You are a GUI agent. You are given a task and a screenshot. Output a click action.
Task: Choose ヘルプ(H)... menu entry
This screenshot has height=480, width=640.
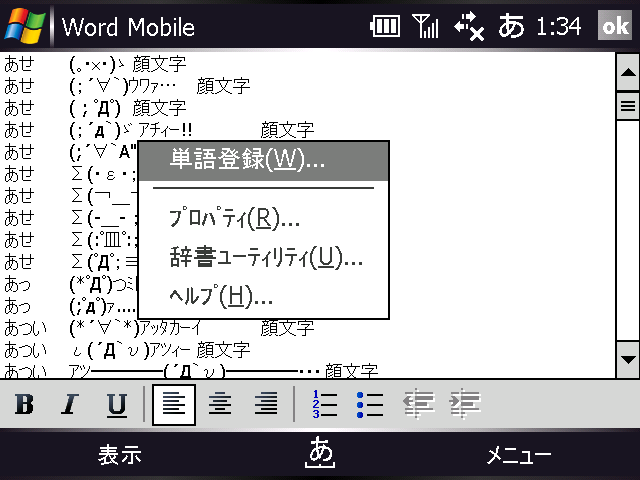[x=263, y=296]
